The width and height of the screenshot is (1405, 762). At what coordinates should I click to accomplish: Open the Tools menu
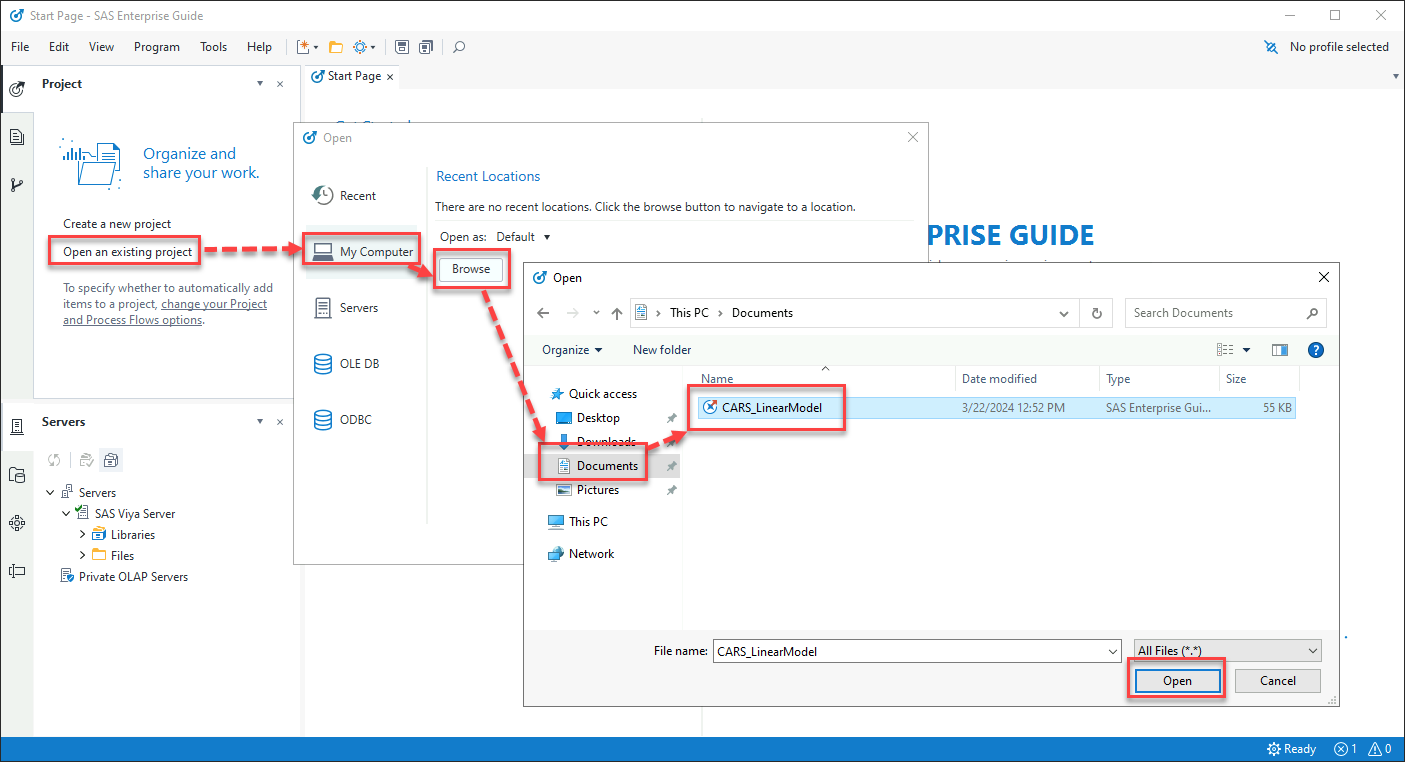[213, 47]
